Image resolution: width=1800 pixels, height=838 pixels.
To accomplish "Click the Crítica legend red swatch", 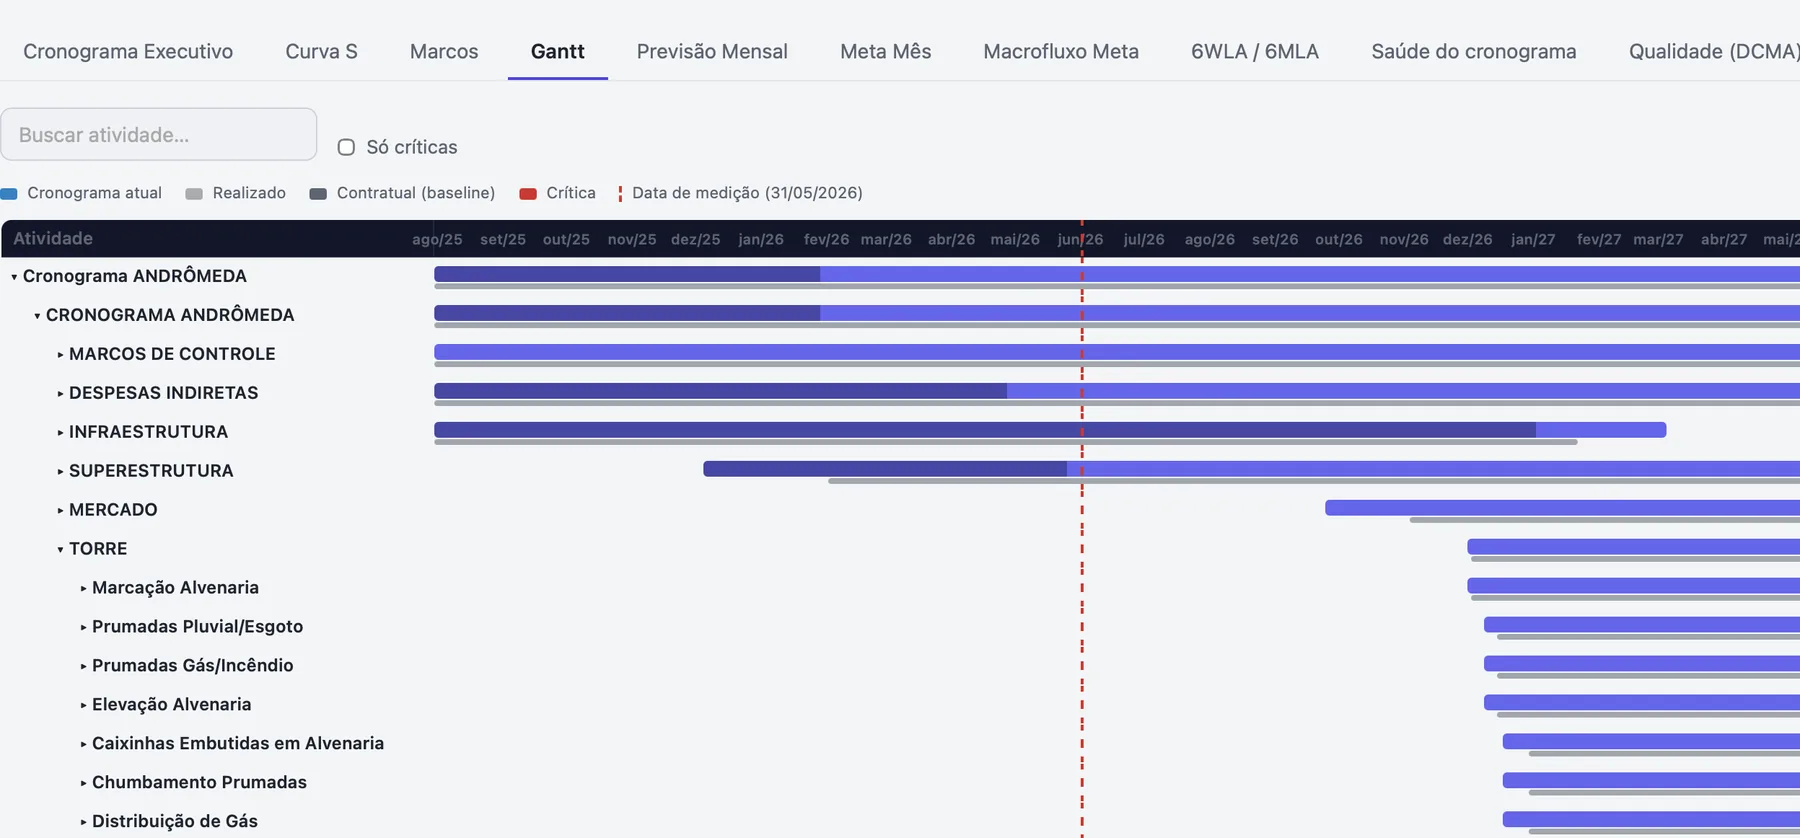I will 528,193.
